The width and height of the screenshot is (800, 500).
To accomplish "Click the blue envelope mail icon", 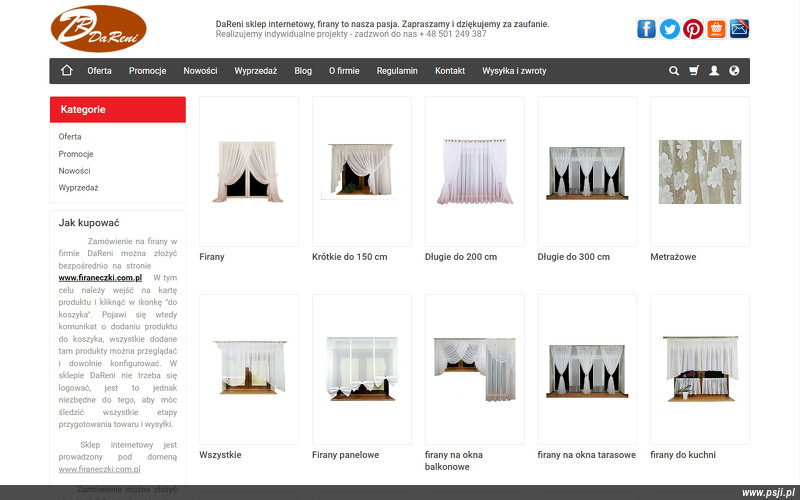I will (x=739, y=29).
